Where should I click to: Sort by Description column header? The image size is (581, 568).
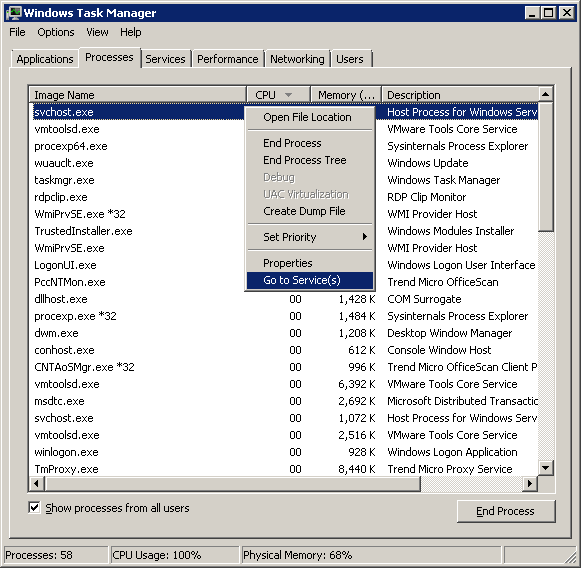[460, 95]
